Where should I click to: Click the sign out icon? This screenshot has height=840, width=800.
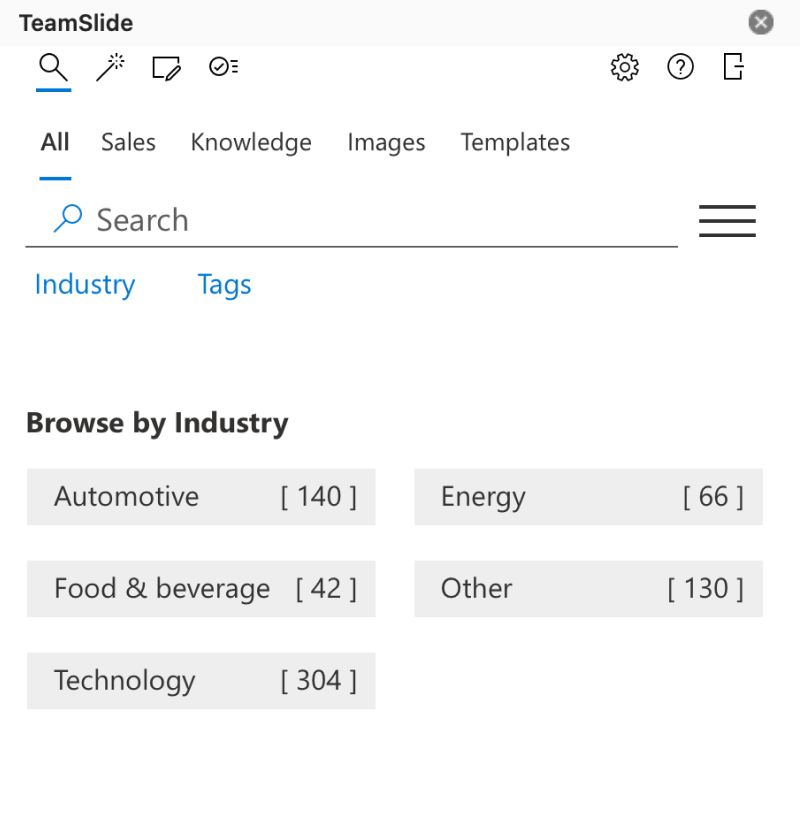734,66
